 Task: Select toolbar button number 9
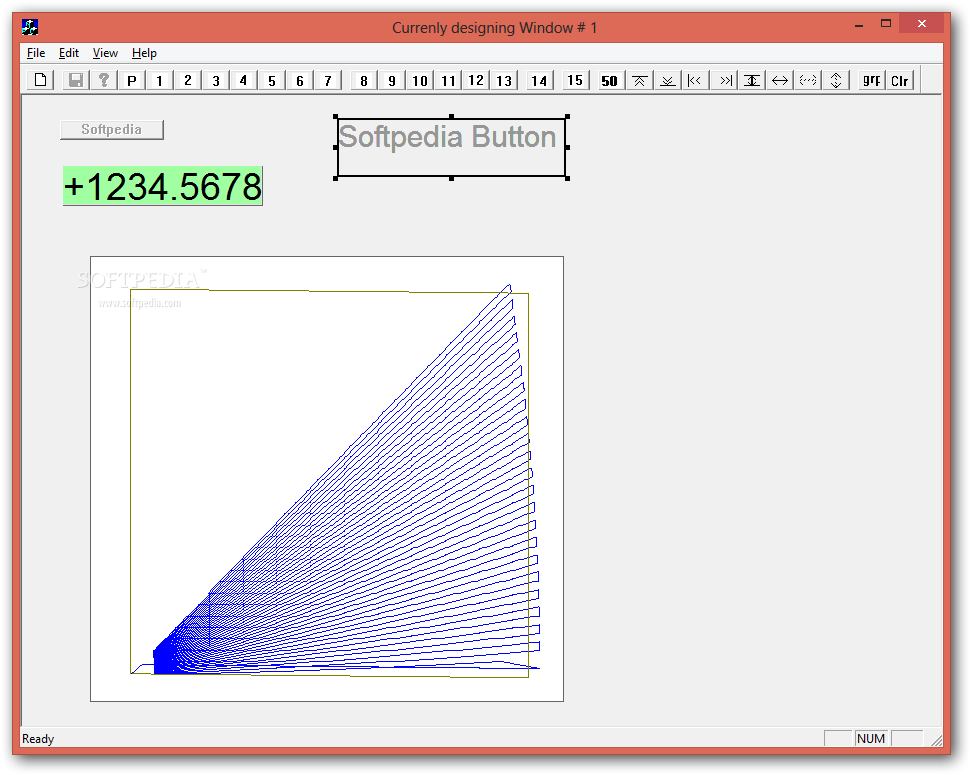391,80
